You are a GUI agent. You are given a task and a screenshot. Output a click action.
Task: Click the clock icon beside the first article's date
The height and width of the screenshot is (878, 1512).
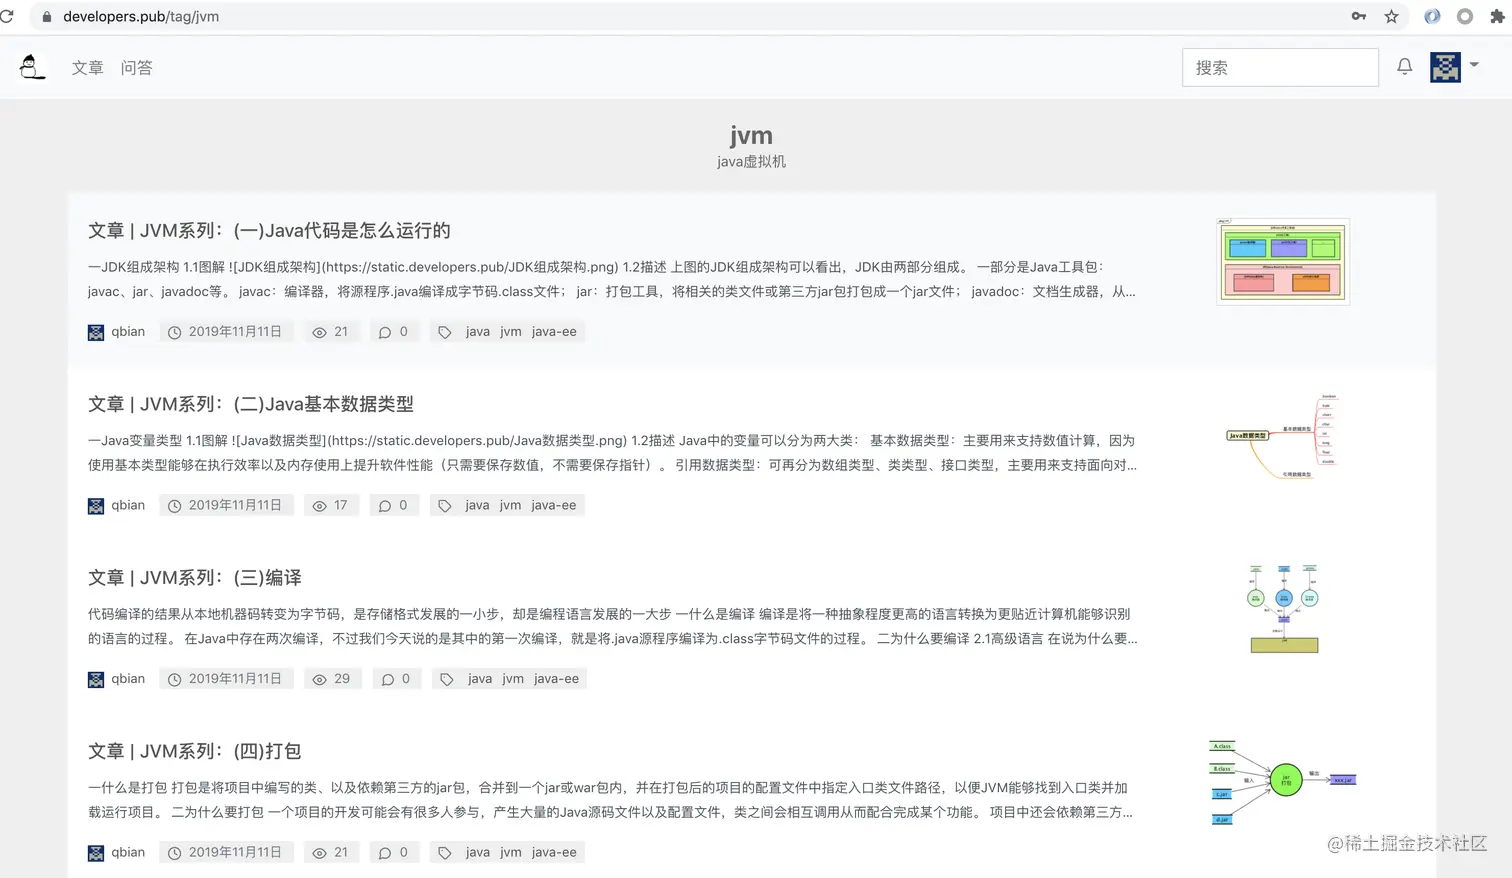point(174,331)
